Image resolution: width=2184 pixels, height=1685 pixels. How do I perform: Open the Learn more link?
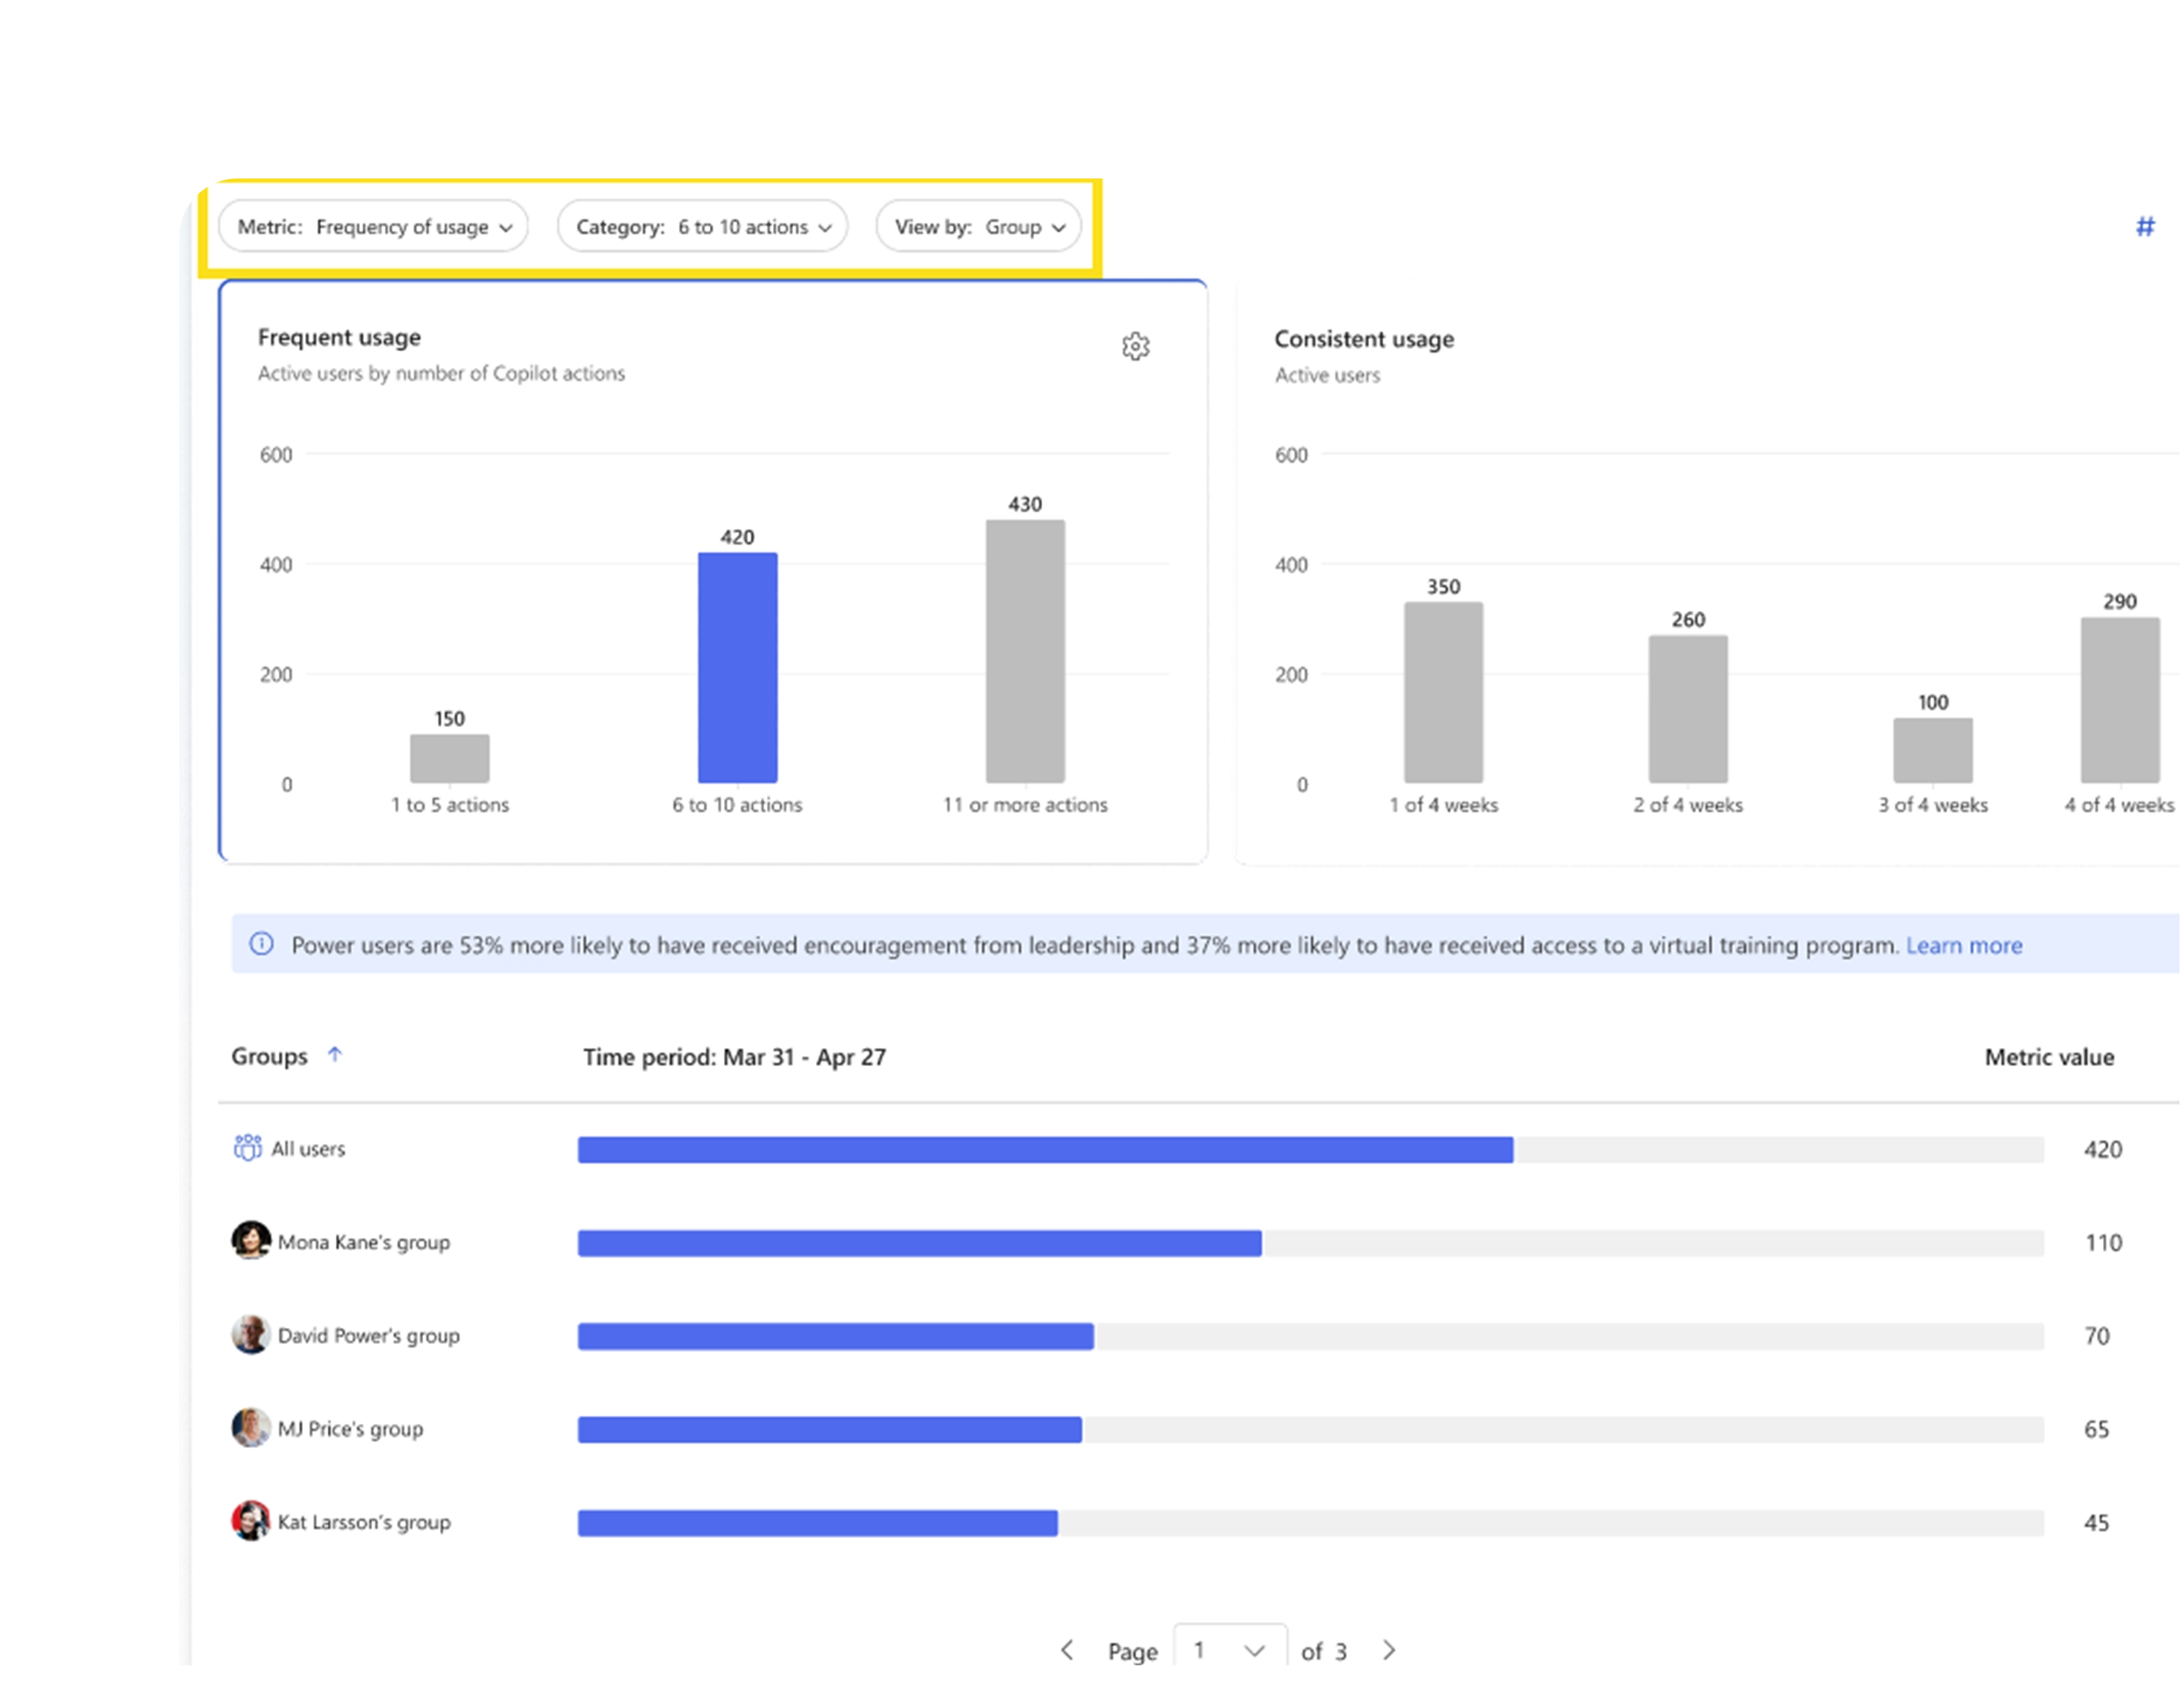[1963, 945]
